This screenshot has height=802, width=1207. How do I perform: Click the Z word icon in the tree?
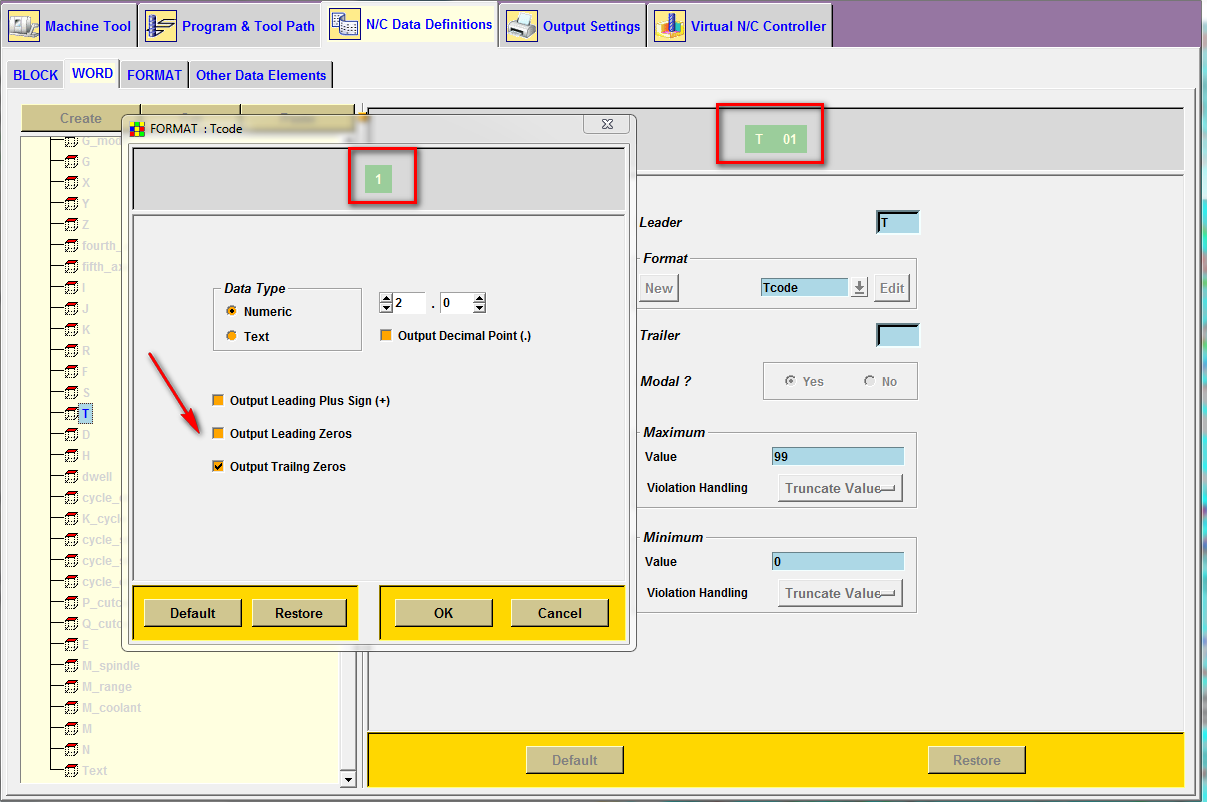71,225
